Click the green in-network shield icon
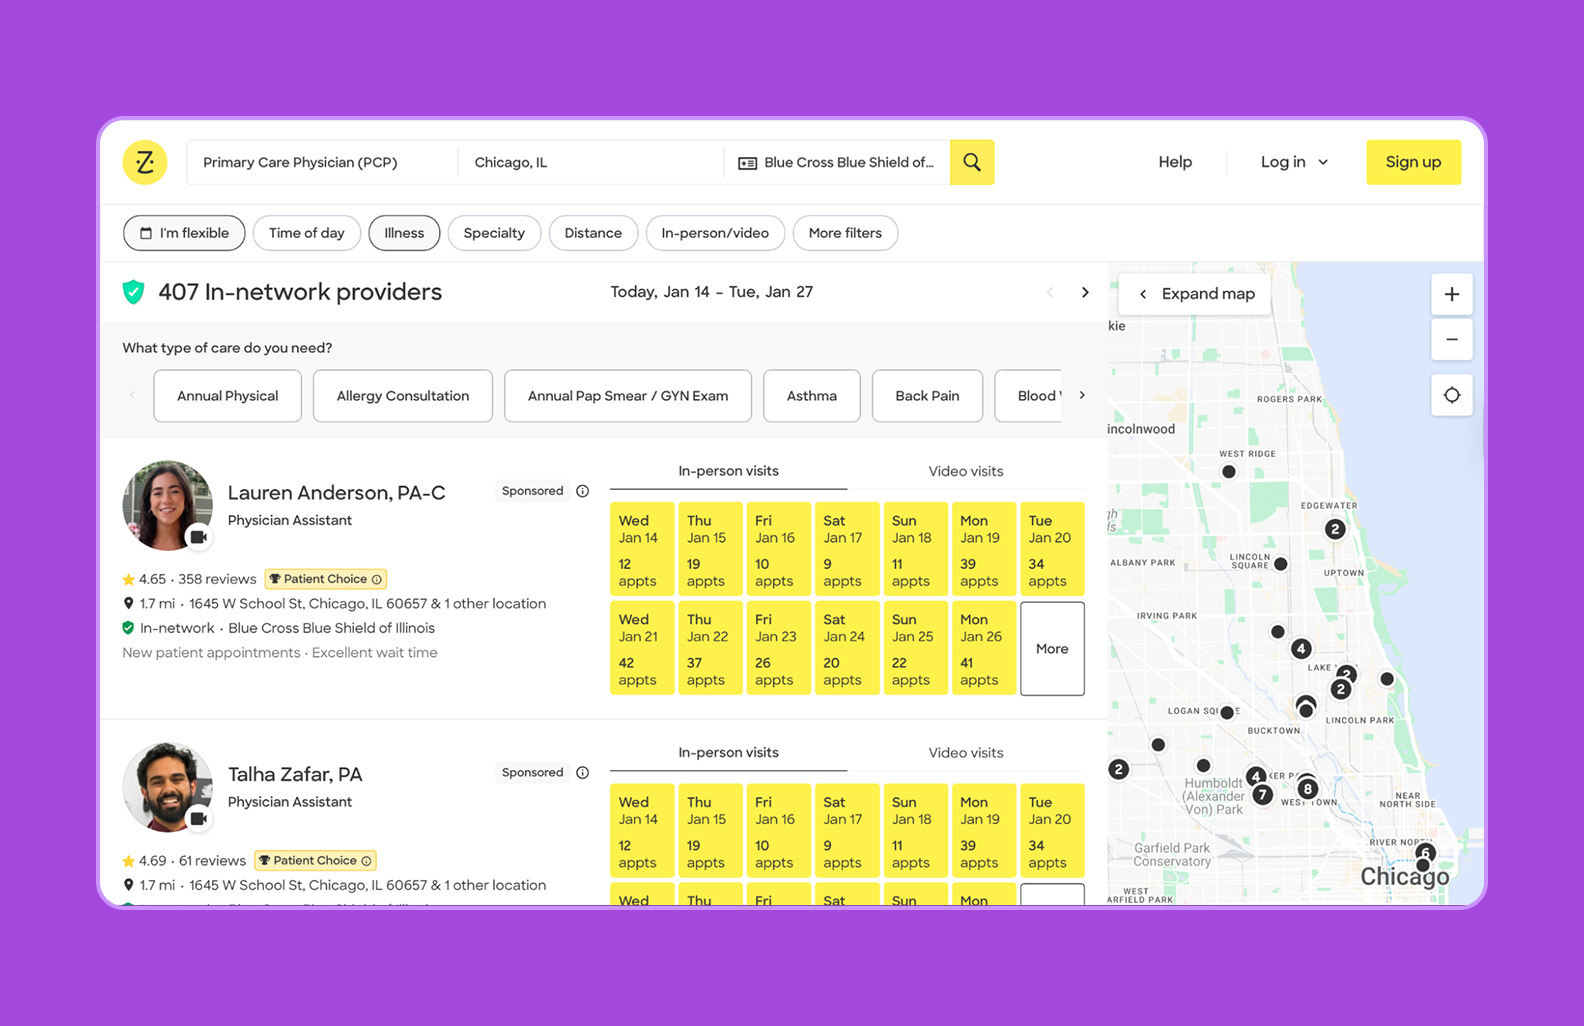The height and width of the screenshot is (1026, 1584). tap(133, 292)
